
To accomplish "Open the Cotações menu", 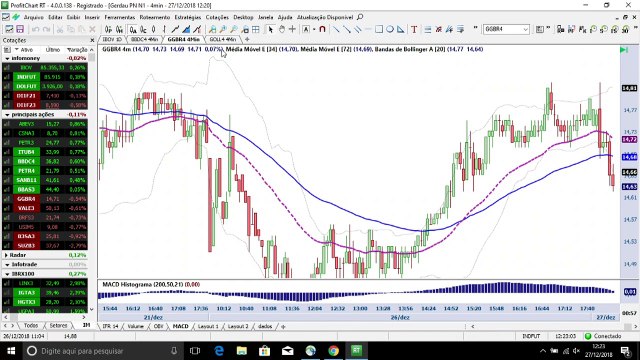I will point(217,17).
